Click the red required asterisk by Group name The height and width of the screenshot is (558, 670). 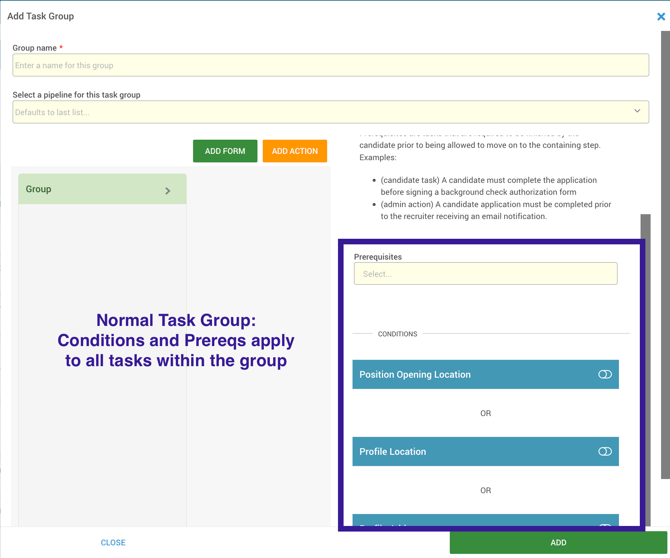tap(61, 48)
